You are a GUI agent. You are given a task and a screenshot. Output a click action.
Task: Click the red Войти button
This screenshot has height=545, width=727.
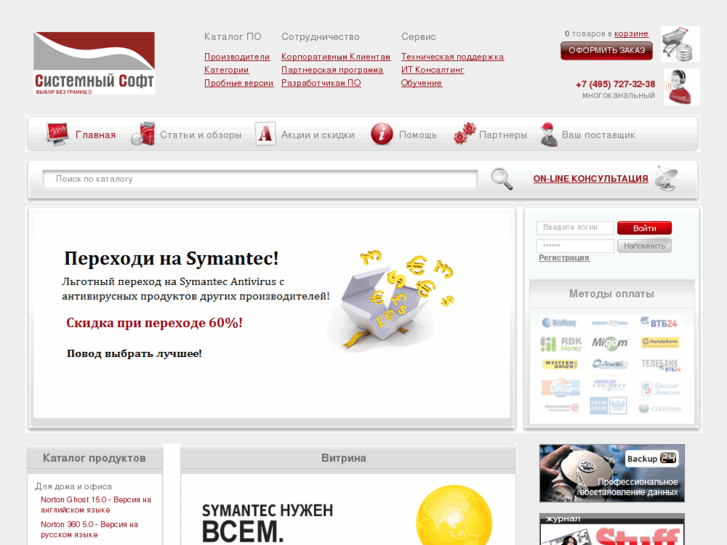coord(644,228)
